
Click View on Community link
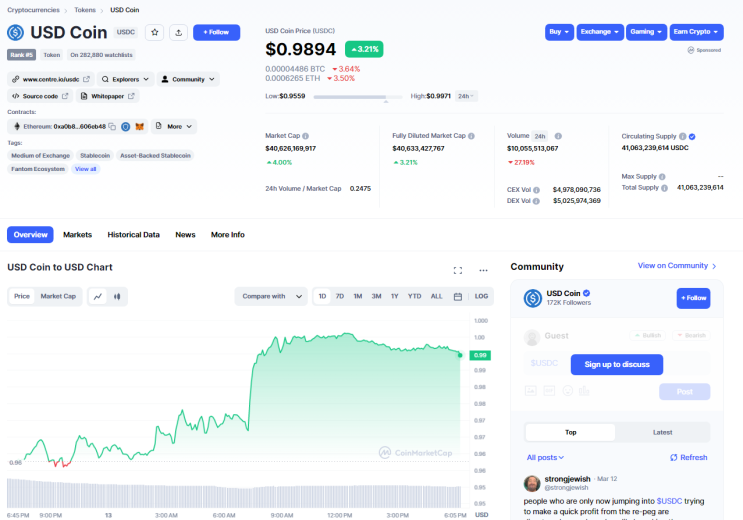[x=677, y=266]
